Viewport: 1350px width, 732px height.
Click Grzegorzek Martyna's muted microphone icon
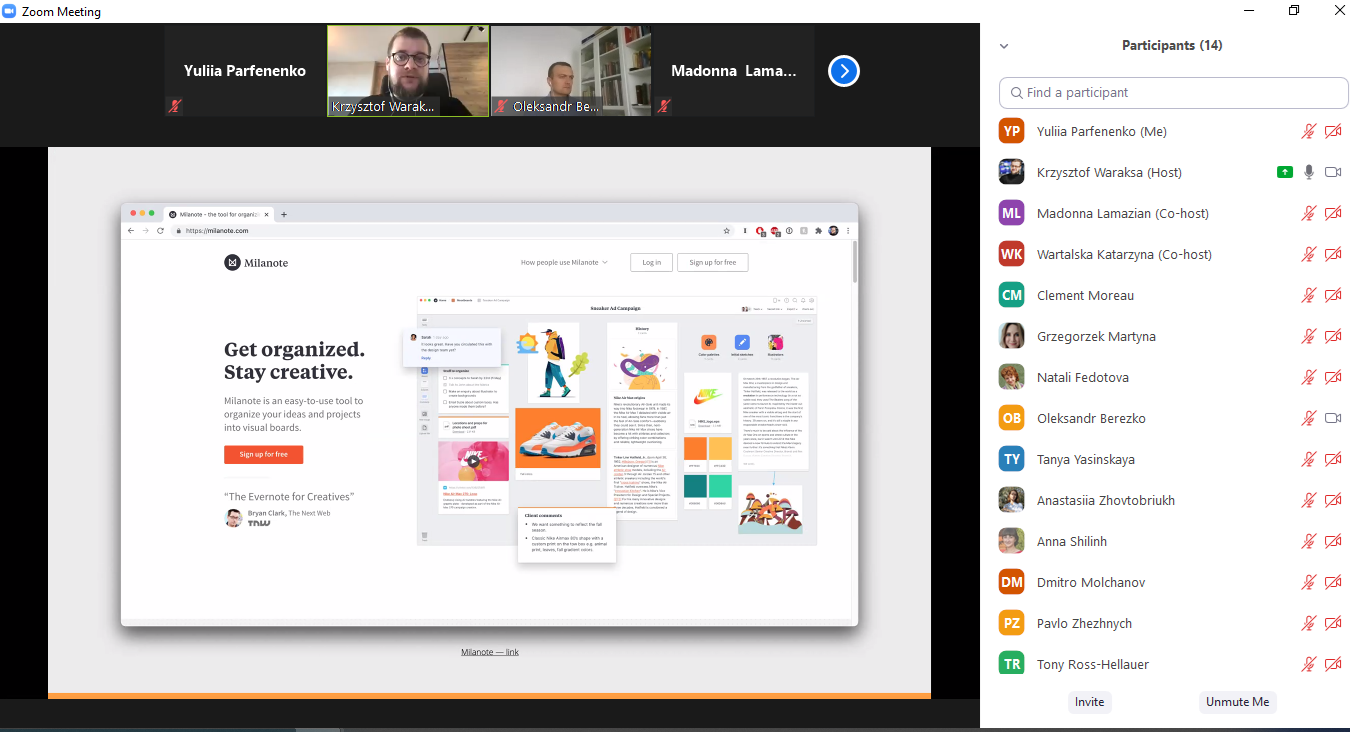(x=1308, y=336)
